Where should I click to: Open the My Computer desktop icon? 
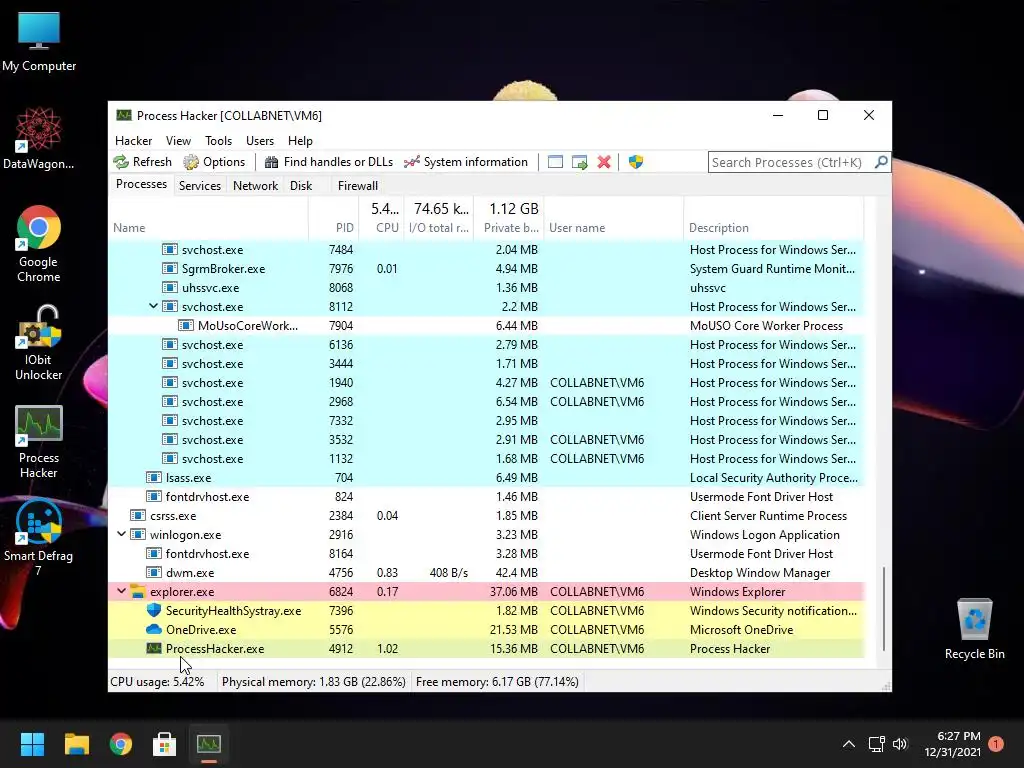(x=39, y=42)
